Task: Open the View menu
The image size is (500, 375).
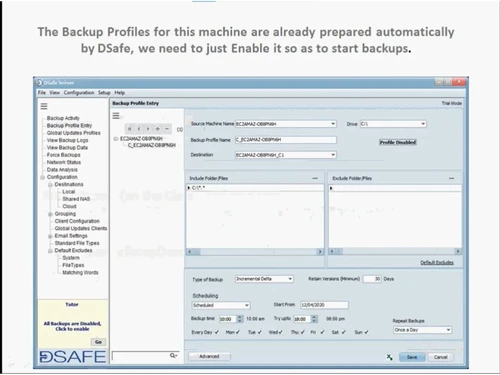Action: [55, 93]
